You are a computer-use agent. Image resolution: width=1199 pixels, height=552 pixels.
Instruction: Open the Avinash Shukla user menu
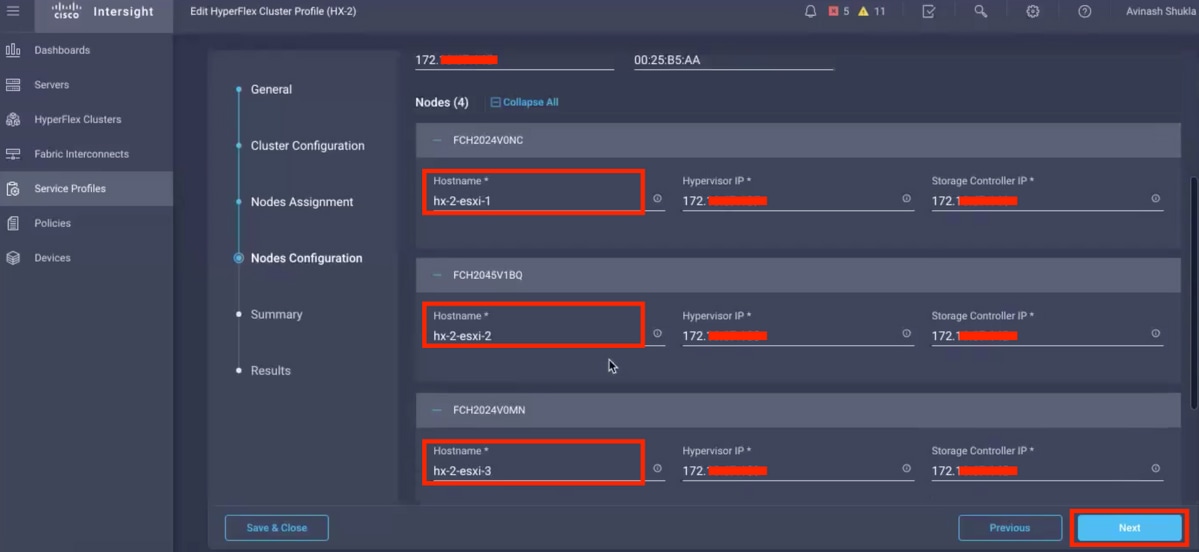tap(1161, 11)
